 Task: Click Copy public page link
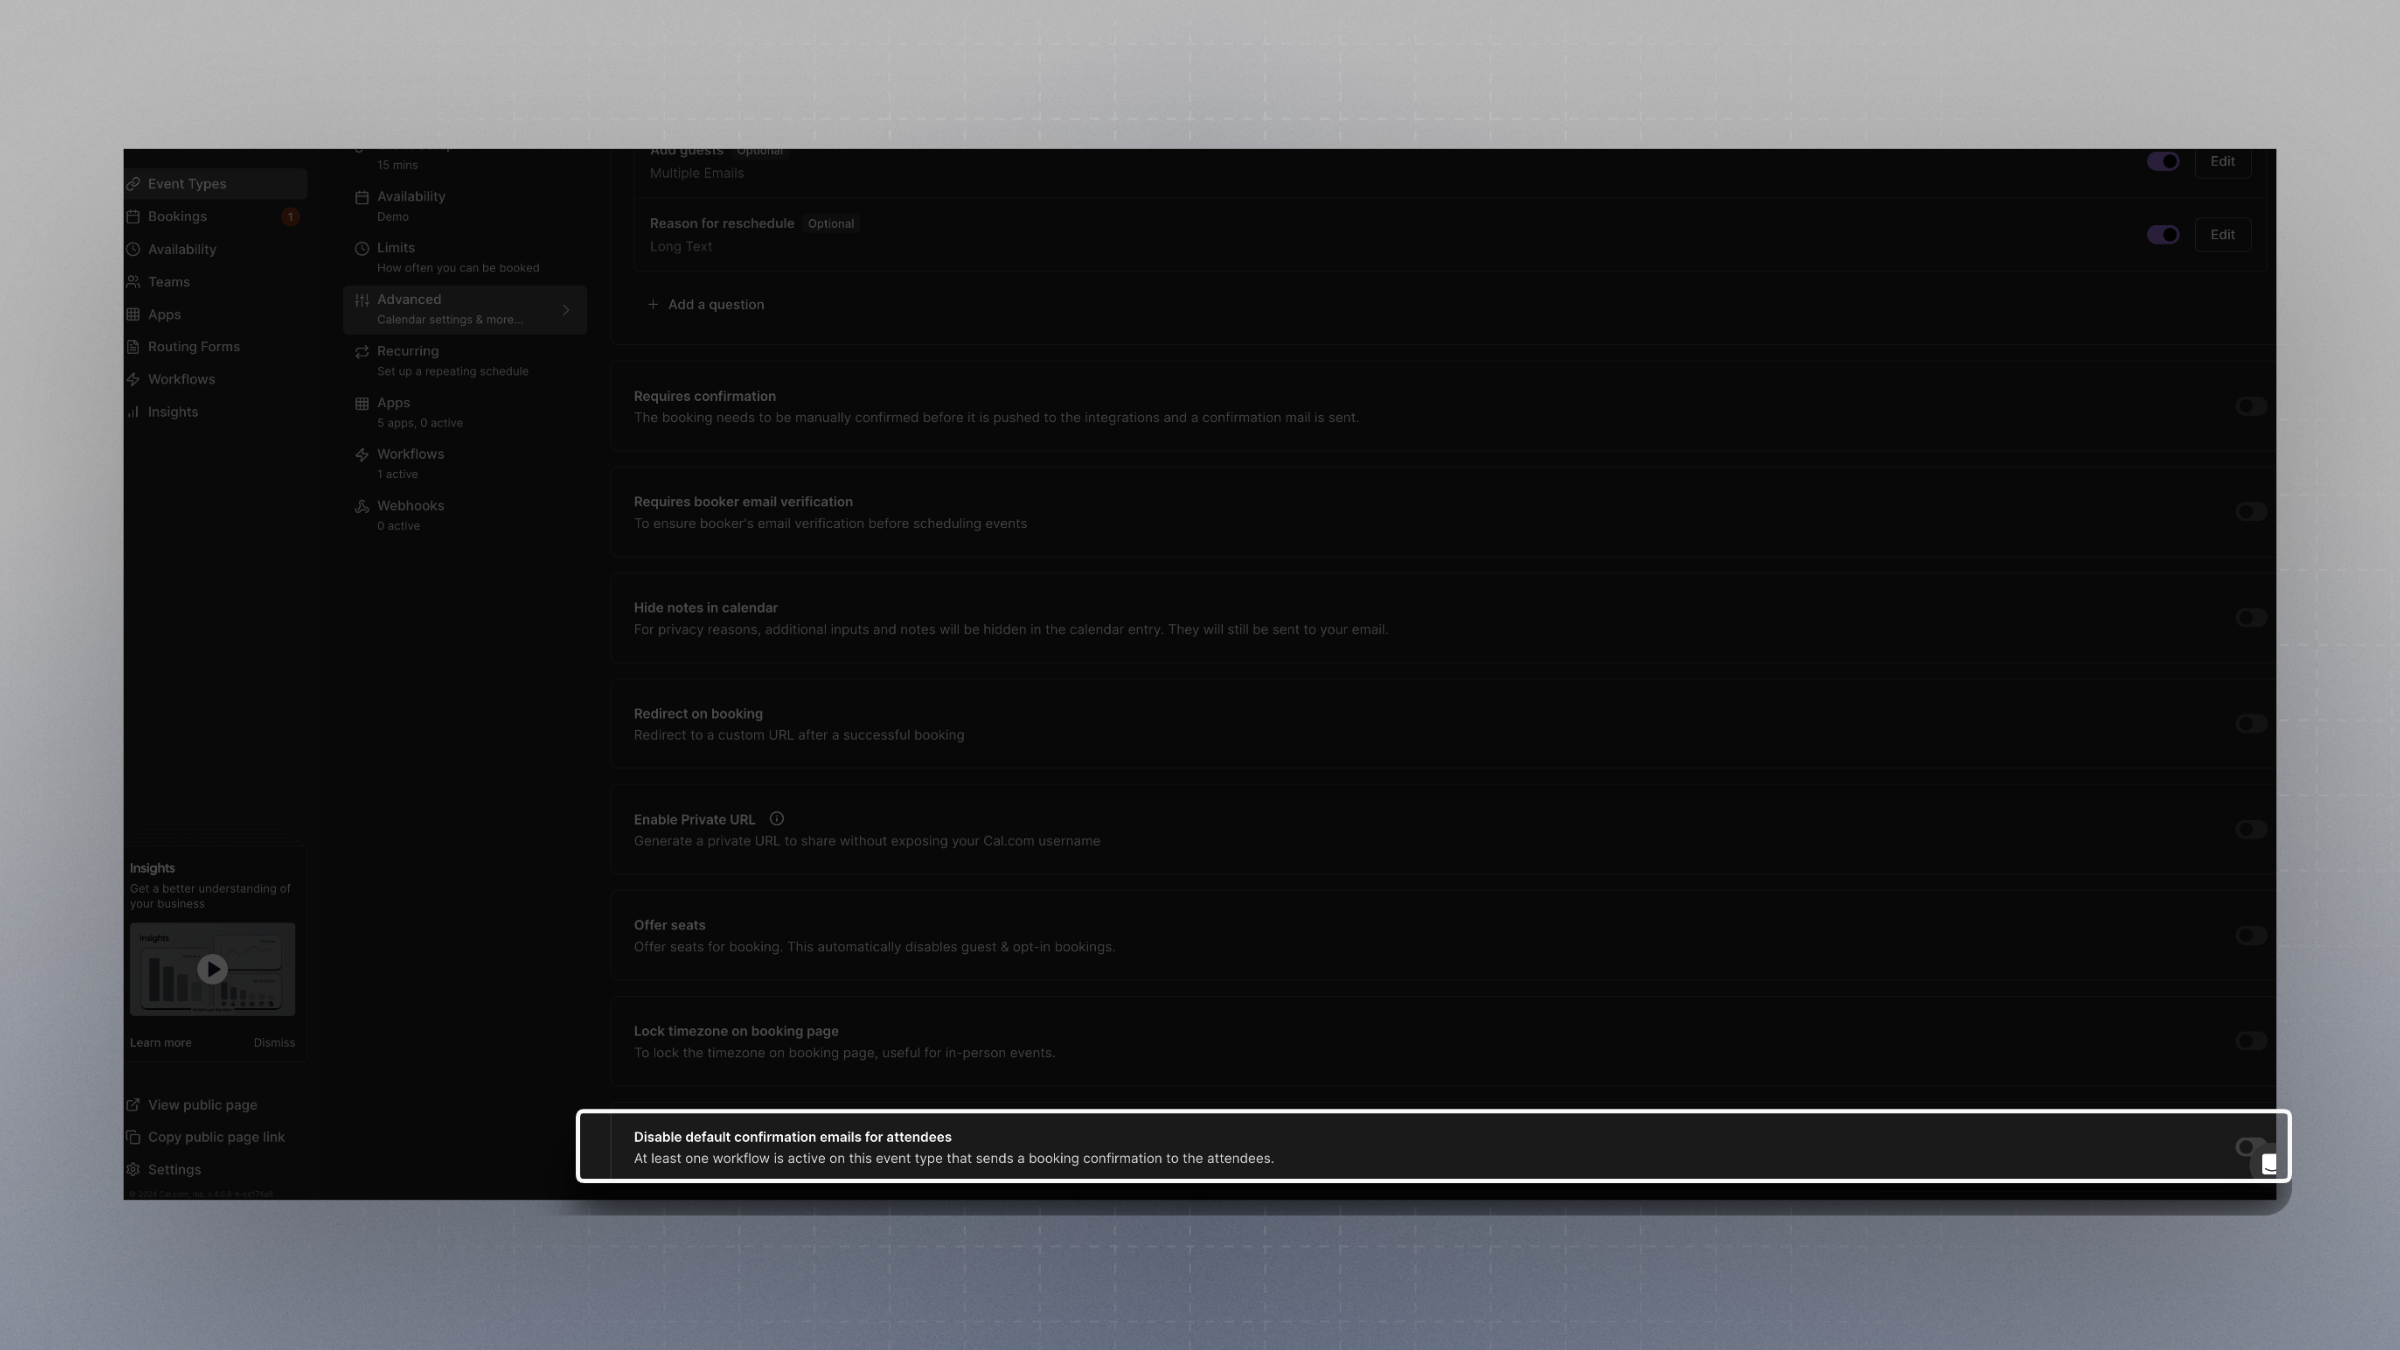click(x=216, y=1138)
